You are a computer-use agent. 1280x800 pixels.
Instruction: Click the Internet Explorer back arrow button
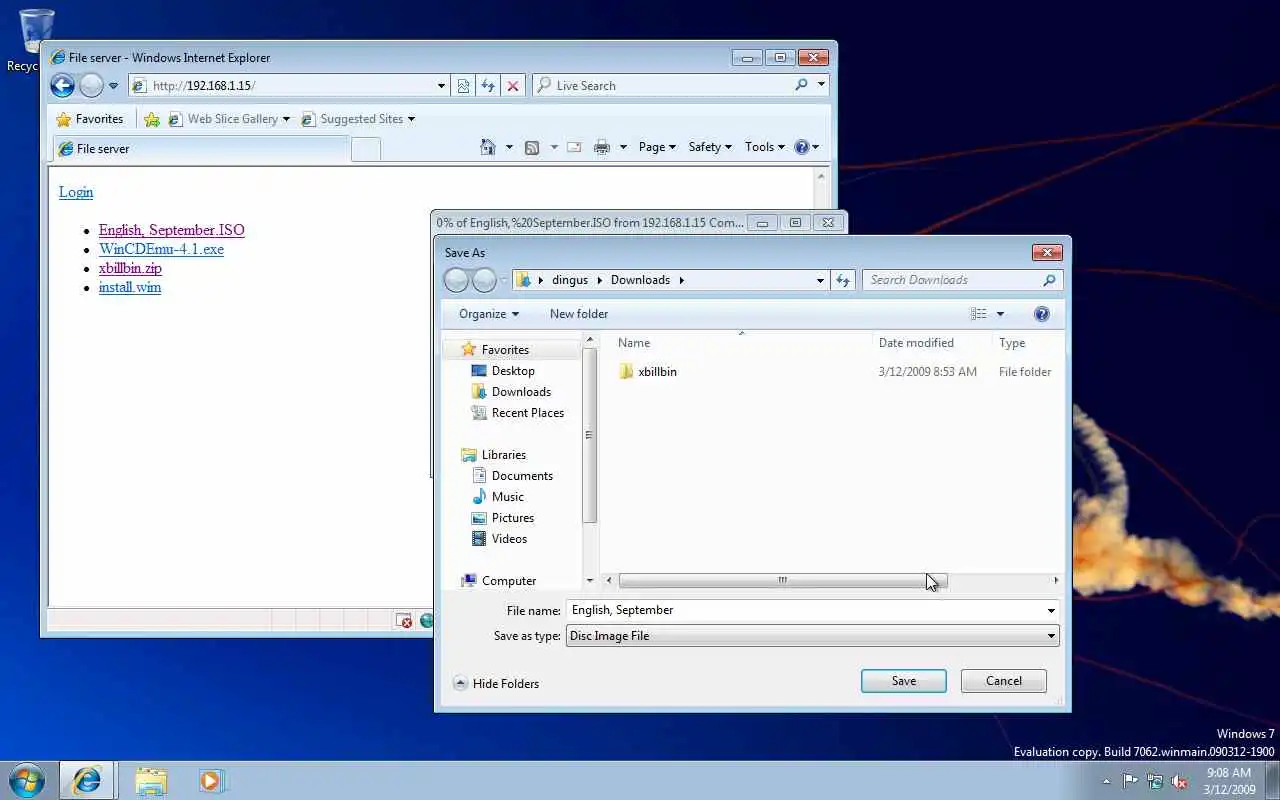point(62,86)
